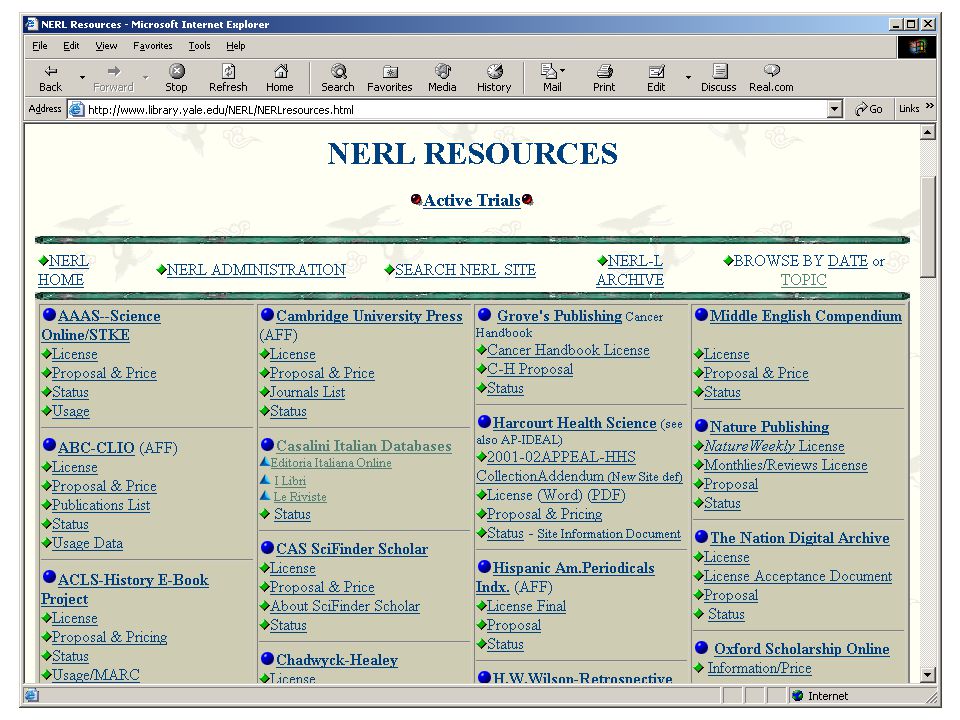
Task: Open the Search toolbar icon
Action: (x=339, y=71)
